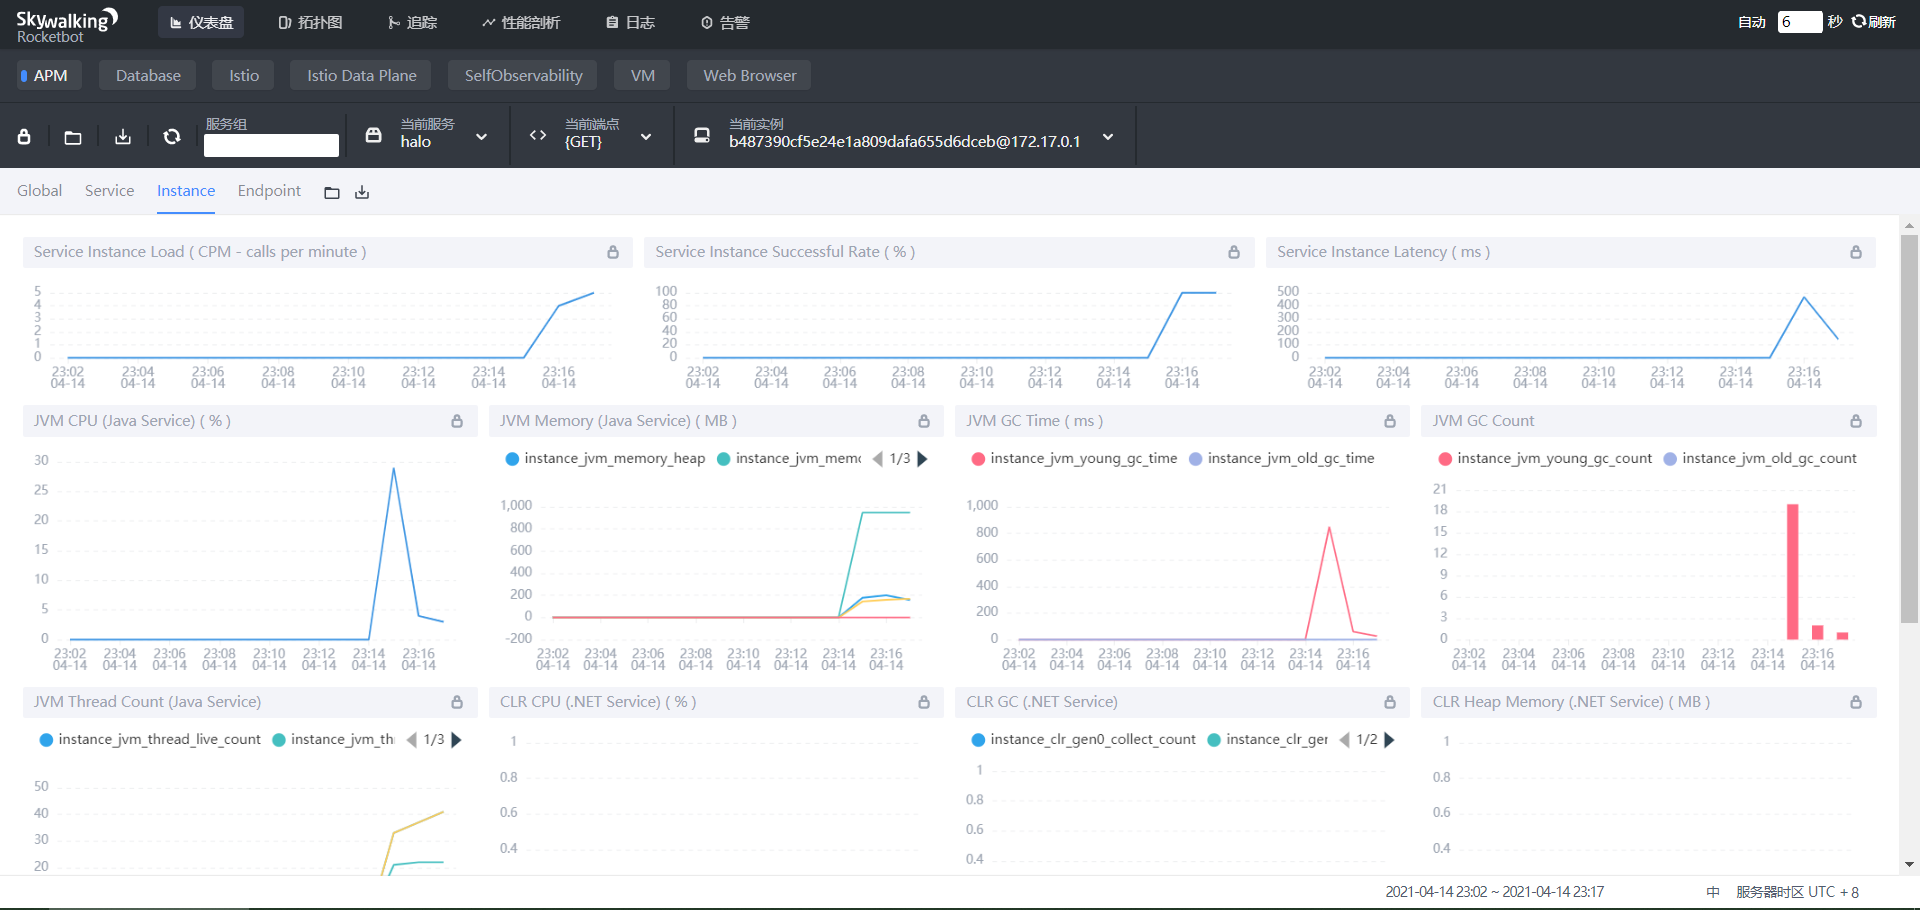Open the 日志 log menu

(630, 22)
